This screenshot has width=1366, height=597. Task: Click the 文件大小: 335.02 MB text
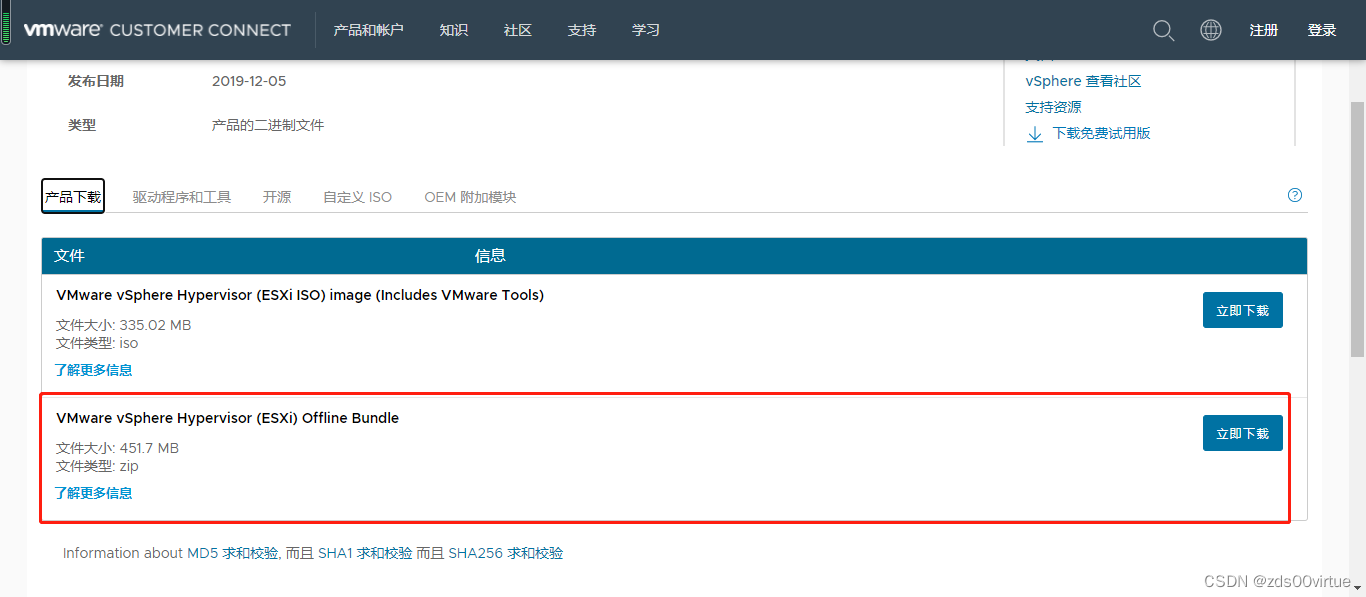[x=123, y=325]
